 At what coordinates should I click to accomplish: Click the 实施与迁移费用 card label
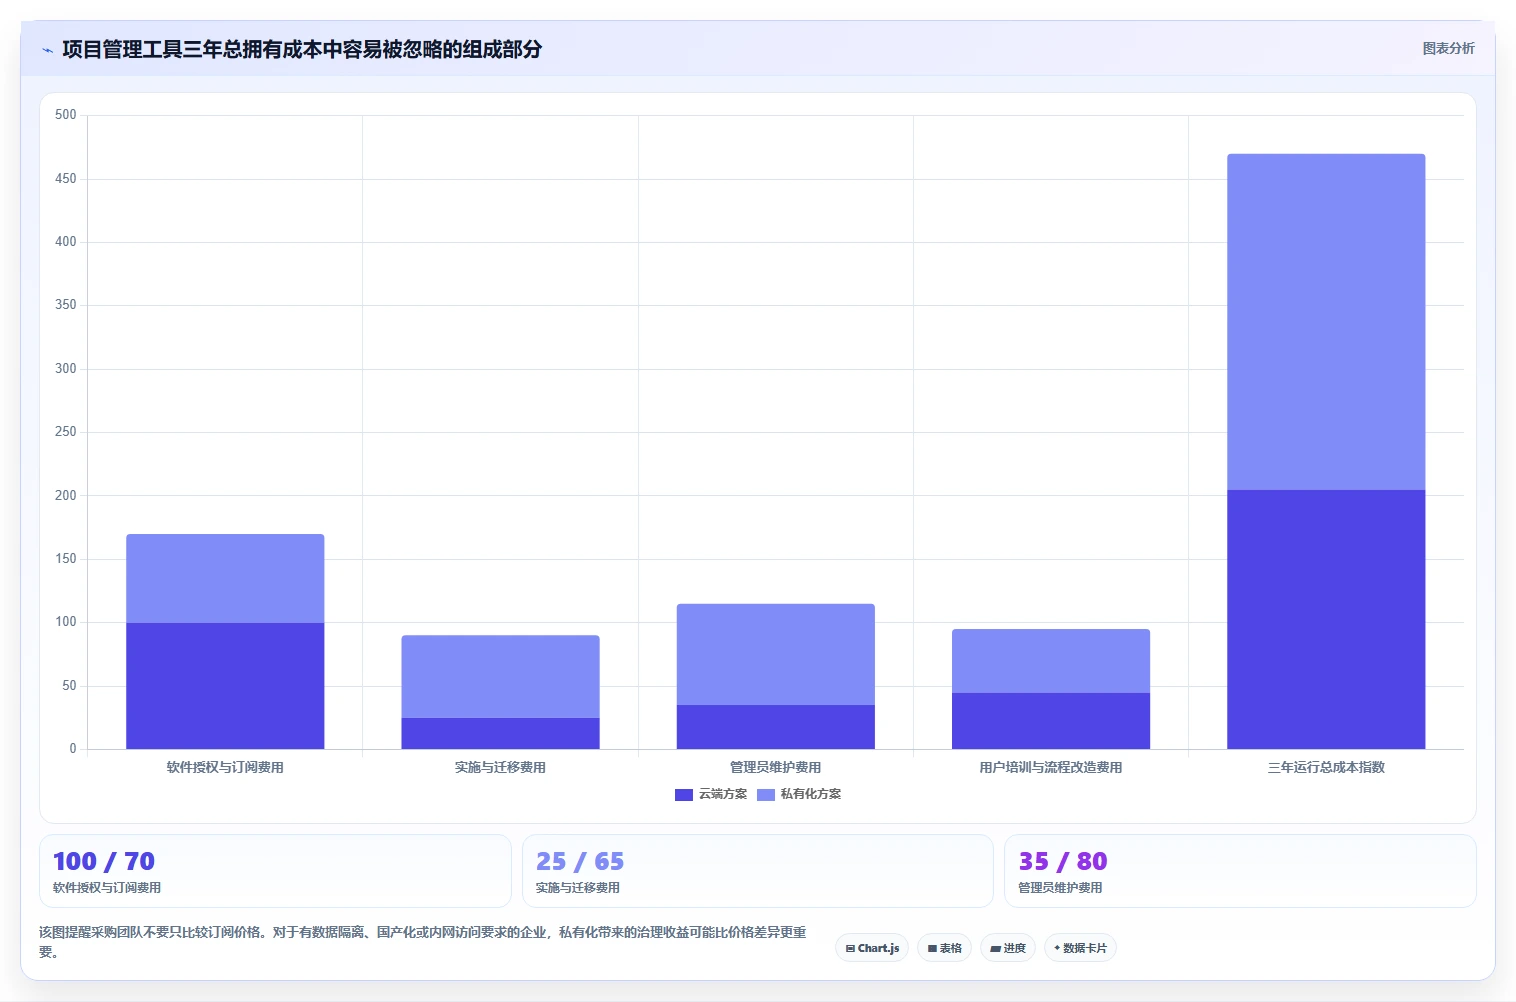click(578, 888)
